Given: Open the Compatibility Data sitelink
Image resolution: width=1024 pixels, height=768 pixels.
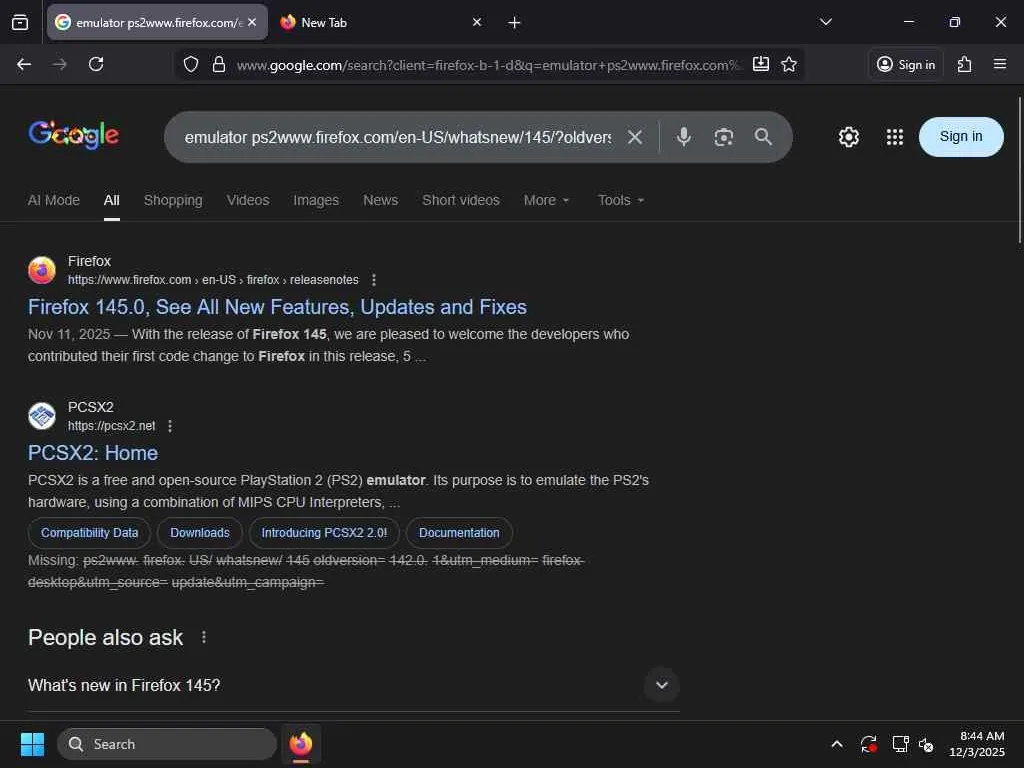Looking at the screenshot, I should (x=89, y=533).
